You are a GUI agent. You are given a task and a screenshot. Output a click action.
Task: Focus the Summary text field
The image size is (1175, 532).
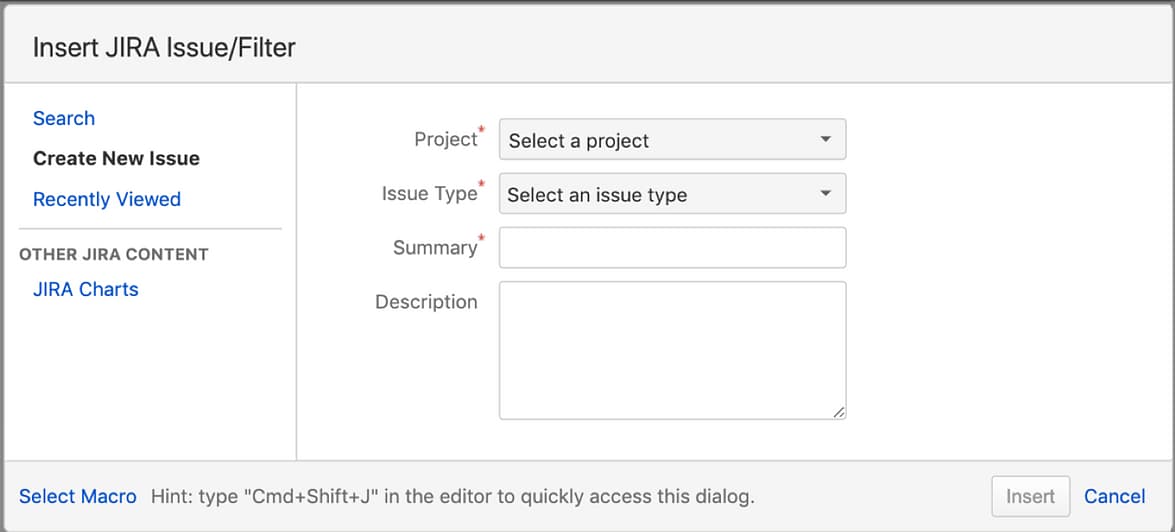(x=672, y=247)
